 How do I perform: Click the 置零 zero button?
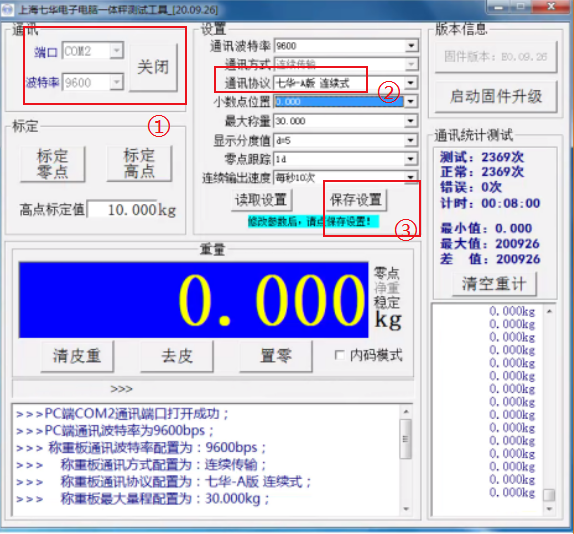(276, 356)
